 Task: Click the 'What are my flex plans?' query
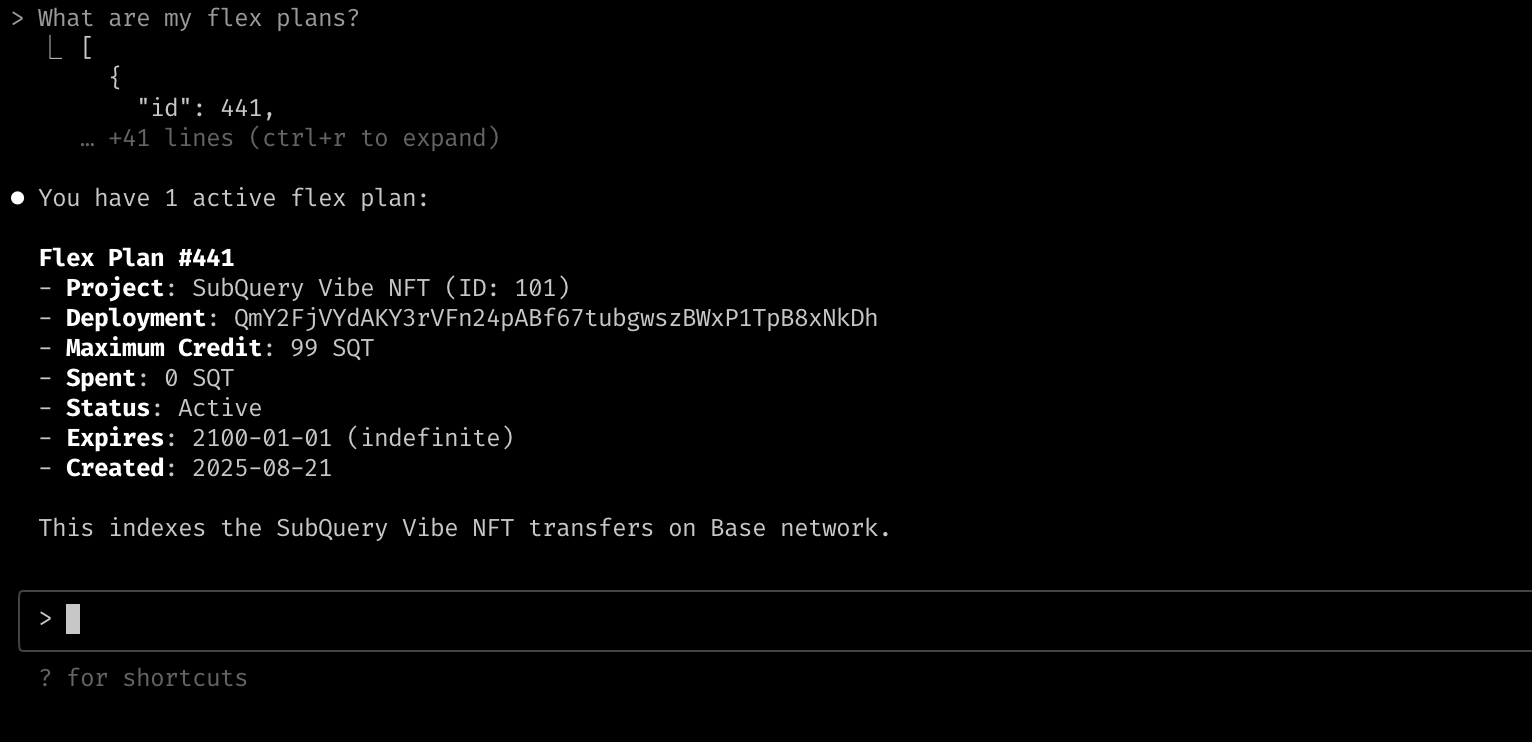[199, 18]
